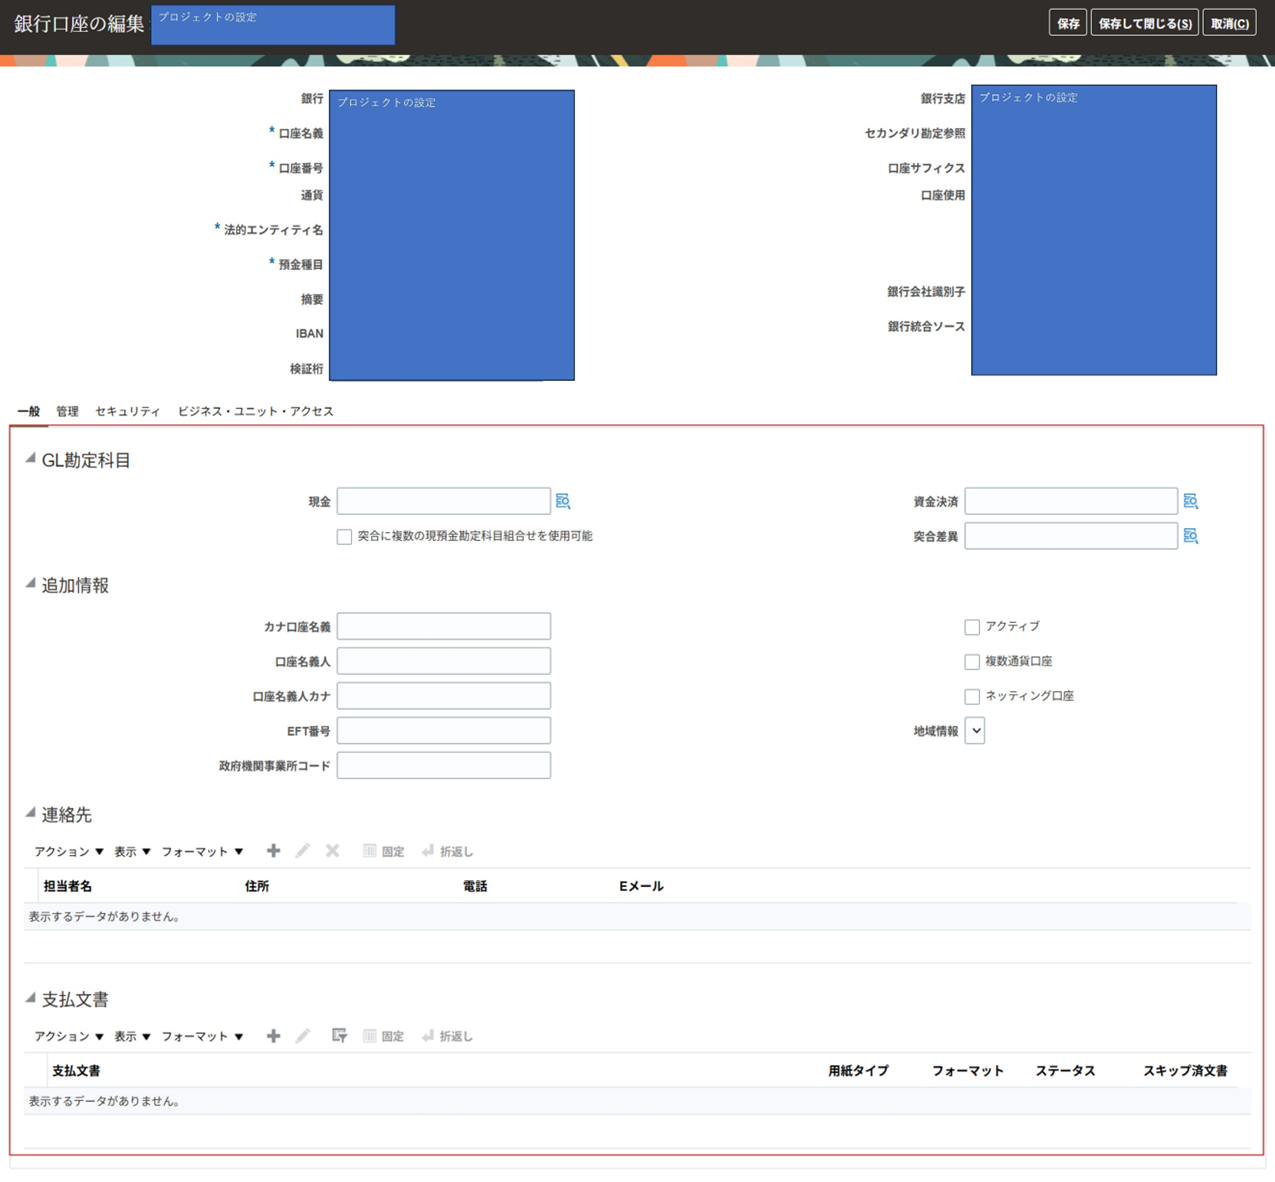Screen dimensions: 1275x1182
Task: Collapse the GL勘定科目 section
Action: (x=30, y=459)
